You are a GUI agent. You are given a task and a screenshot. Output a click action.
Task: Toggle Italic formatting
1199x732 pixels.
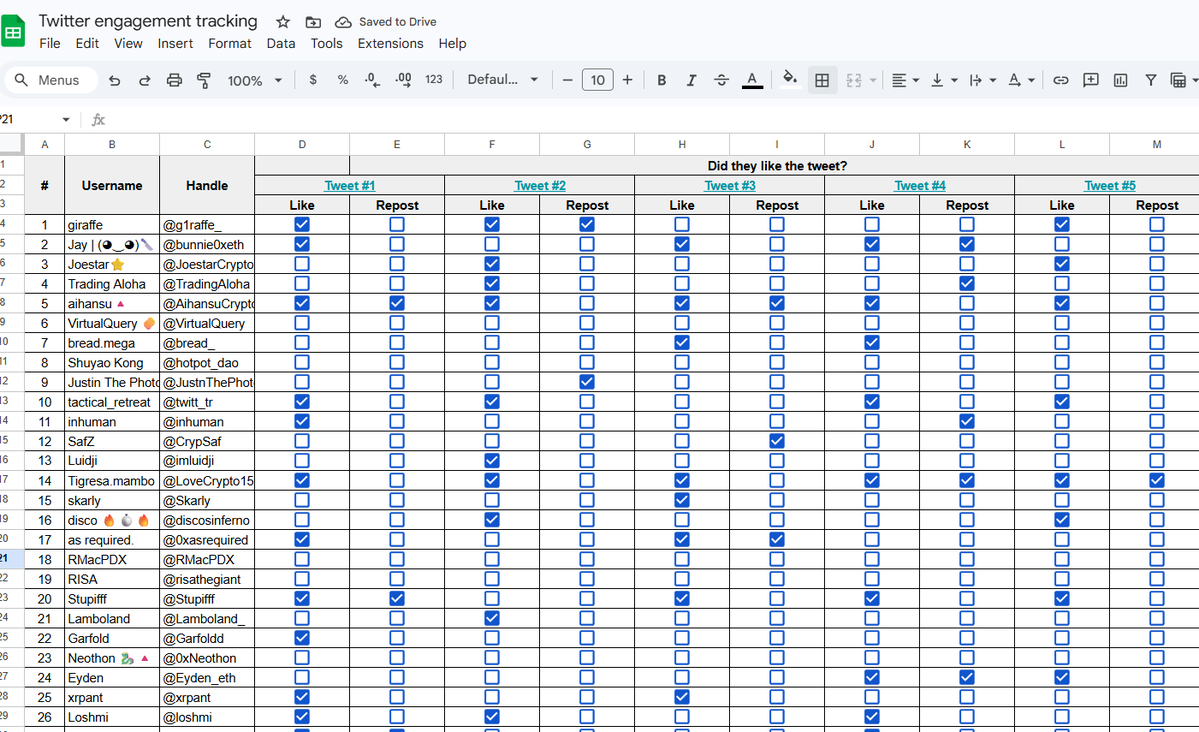point(691,80)
